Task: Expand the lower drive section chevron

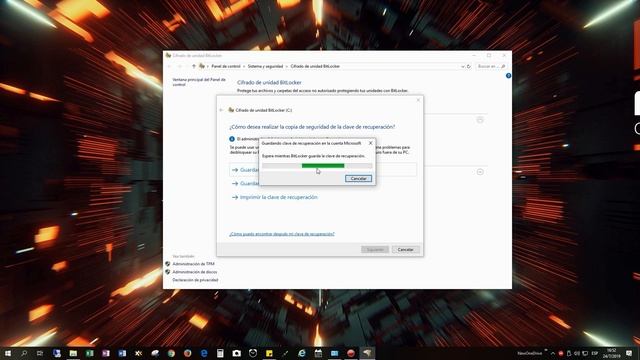Action: pyautogui.click(x=480, y=172)
